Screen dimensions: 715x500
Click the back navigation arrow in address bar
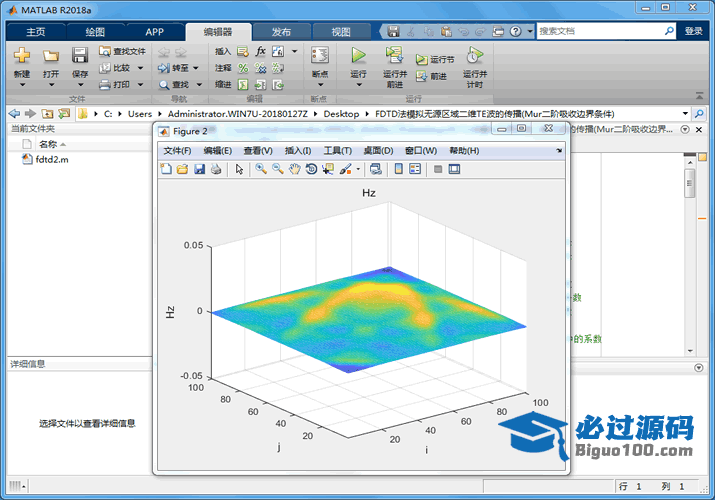tap(15, 113)
